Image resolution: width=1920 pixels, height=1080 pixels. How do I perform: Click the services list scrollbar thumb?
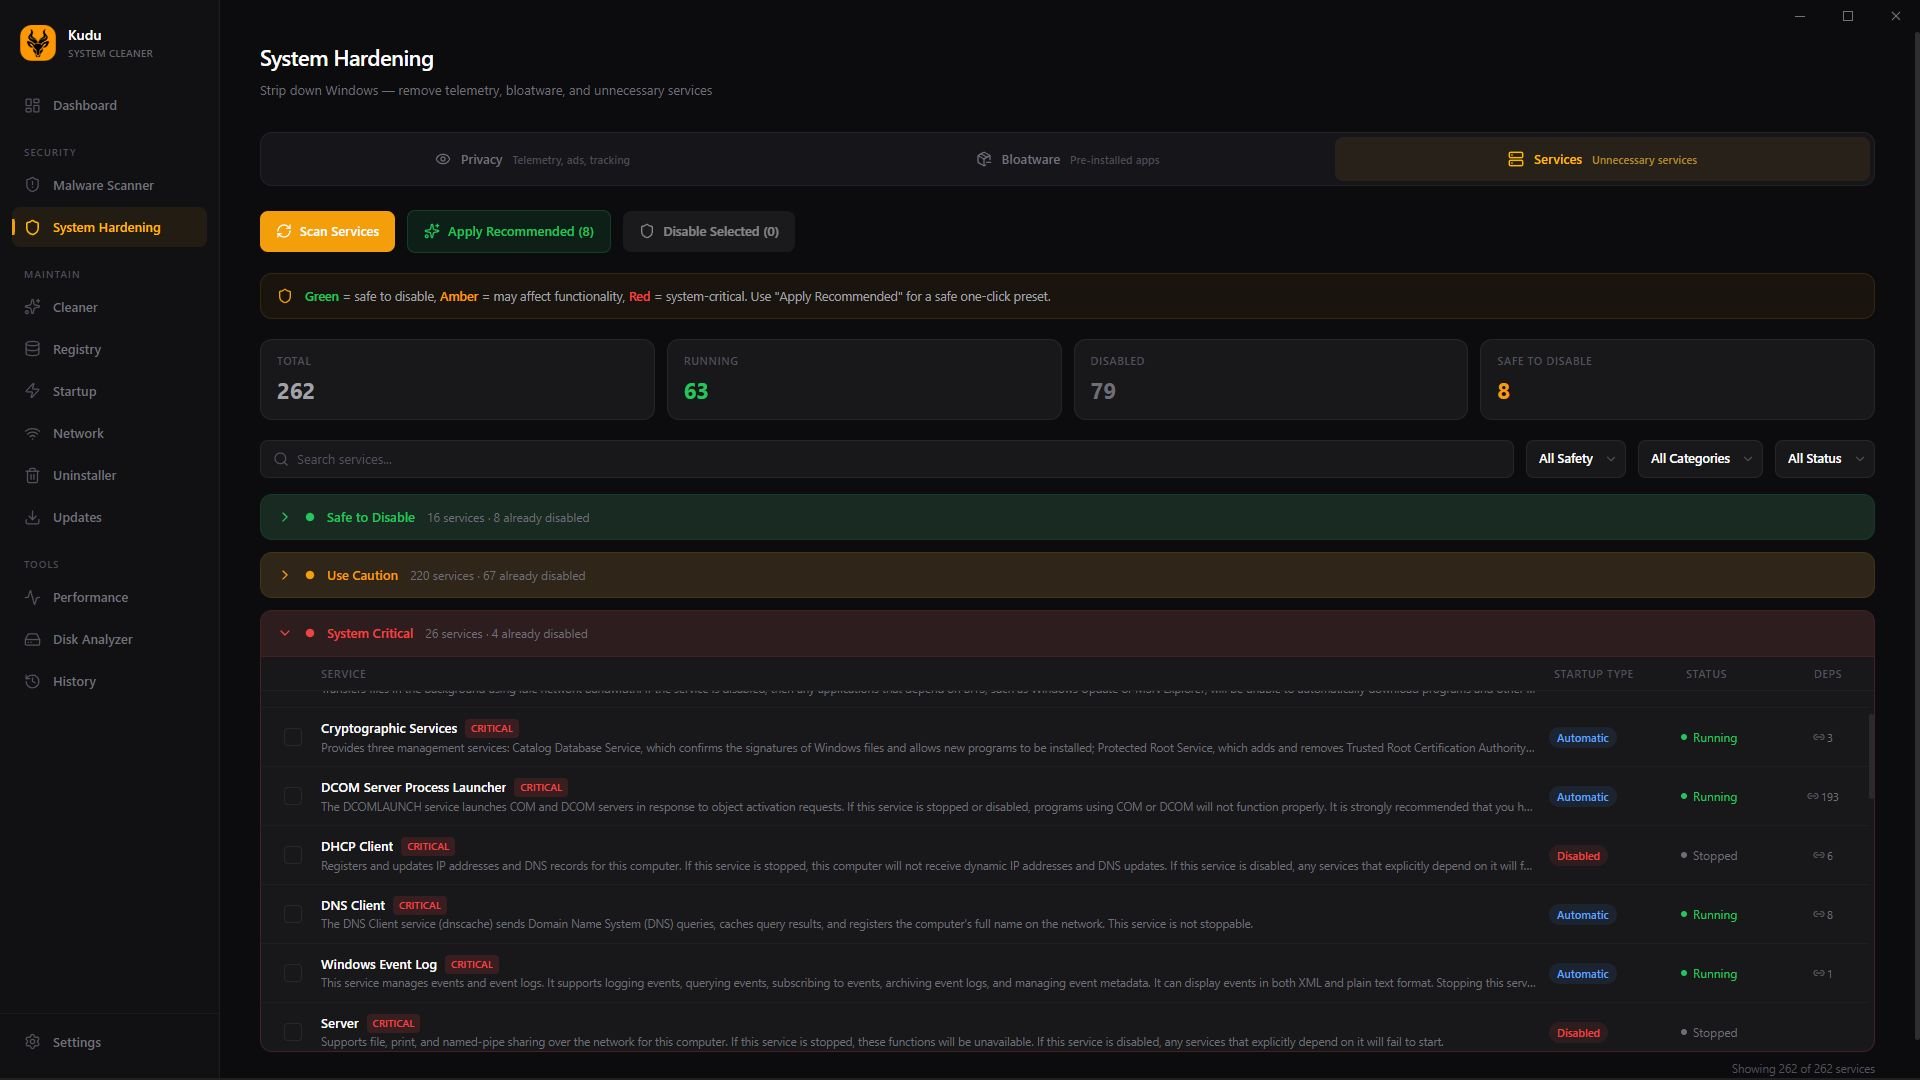click(1870, 756)
